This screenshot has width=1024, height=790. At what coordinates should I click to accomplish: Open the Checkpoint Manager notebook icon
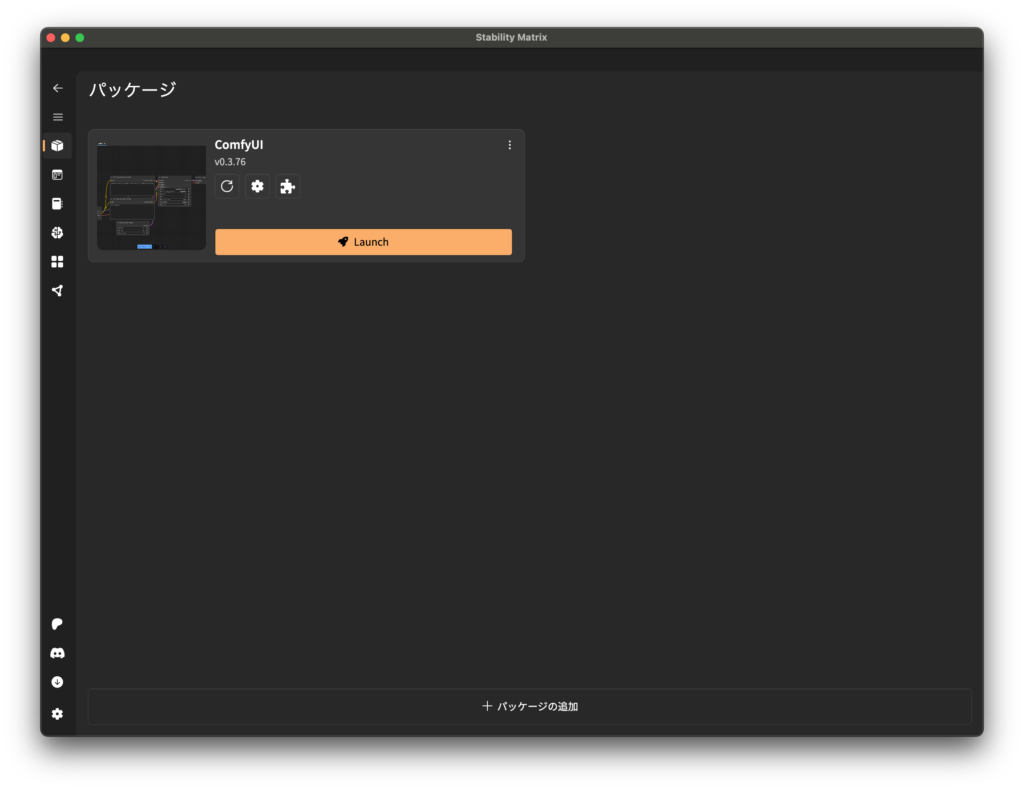pos(57,204)
